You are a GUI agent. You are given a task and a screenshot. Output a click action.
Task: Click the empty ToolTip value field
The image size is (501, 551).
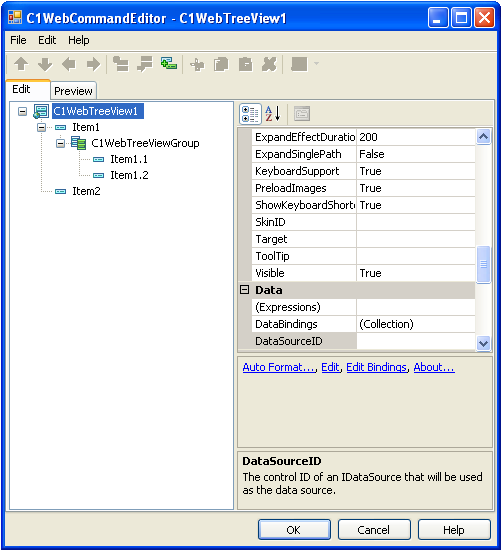(x=416, y=256)
